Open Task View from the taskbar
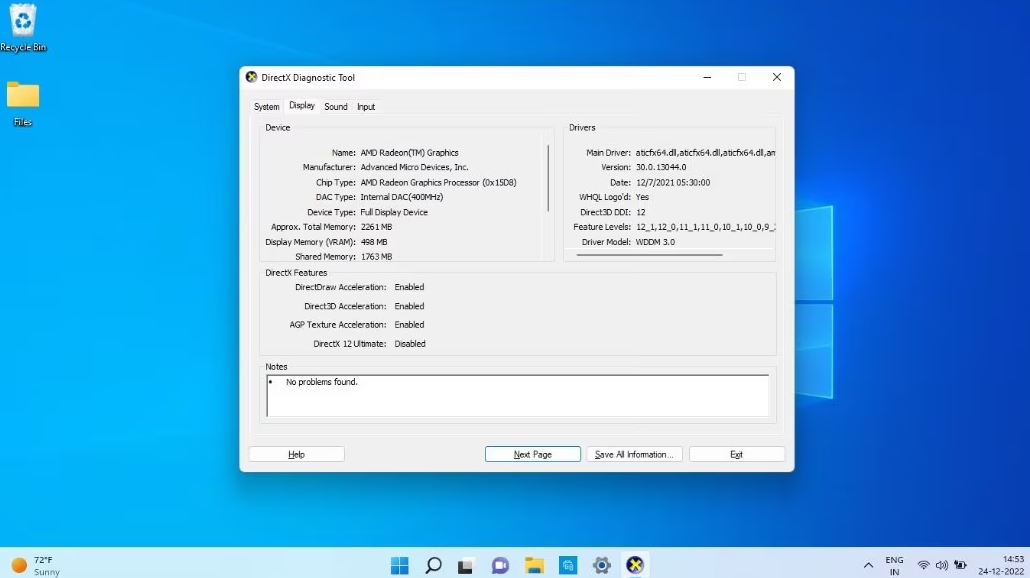 (x=466, y=565)
